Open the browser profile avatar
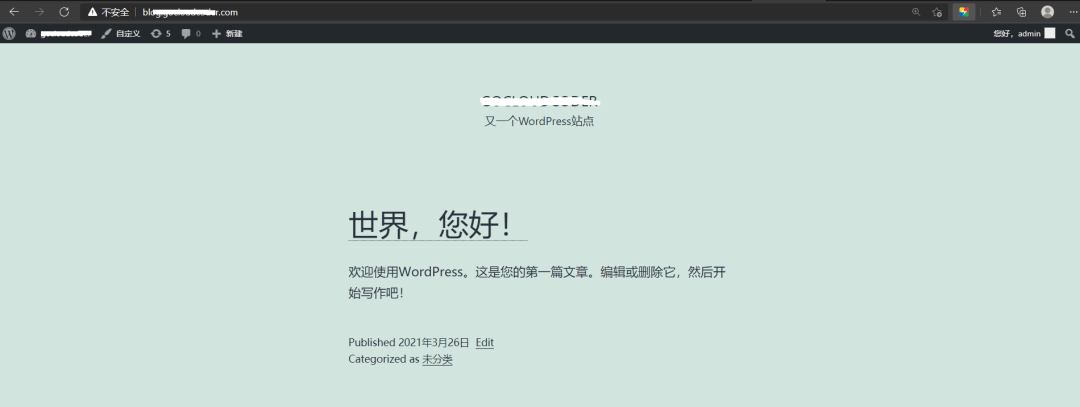Screen dimensions: 1080x407 coord(1048,12)
